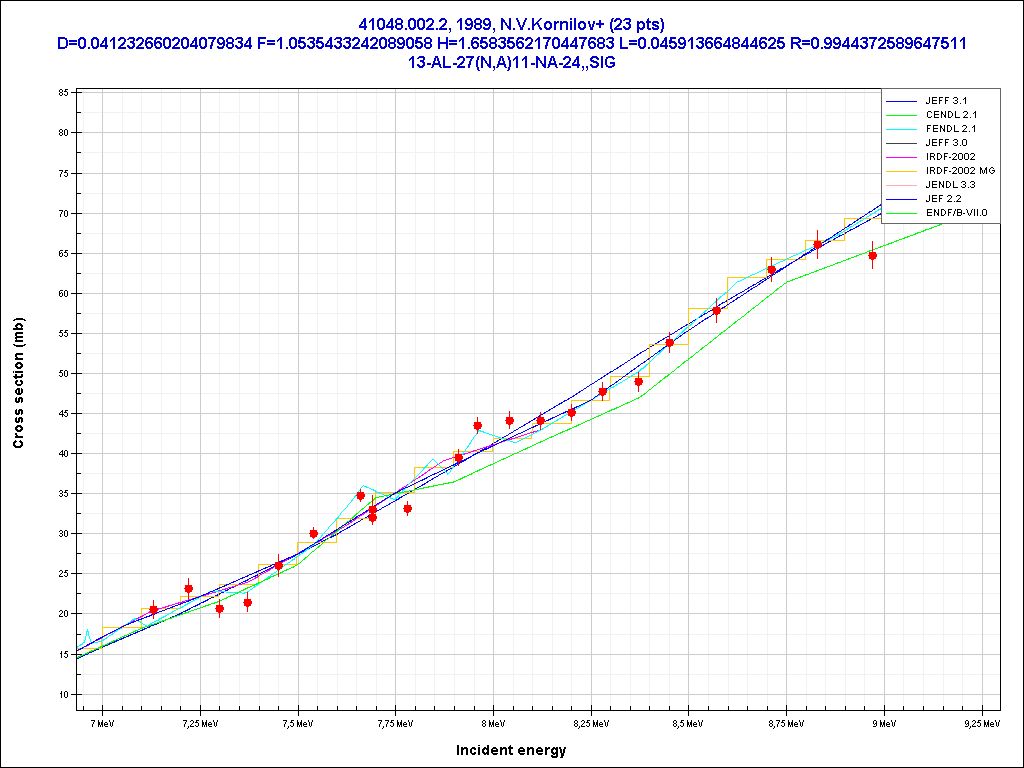This screenshot has width=1024, height=768.
Task: Click the '50' y-axis tick label
Action: pyautogui.click(x=62, y=373)
